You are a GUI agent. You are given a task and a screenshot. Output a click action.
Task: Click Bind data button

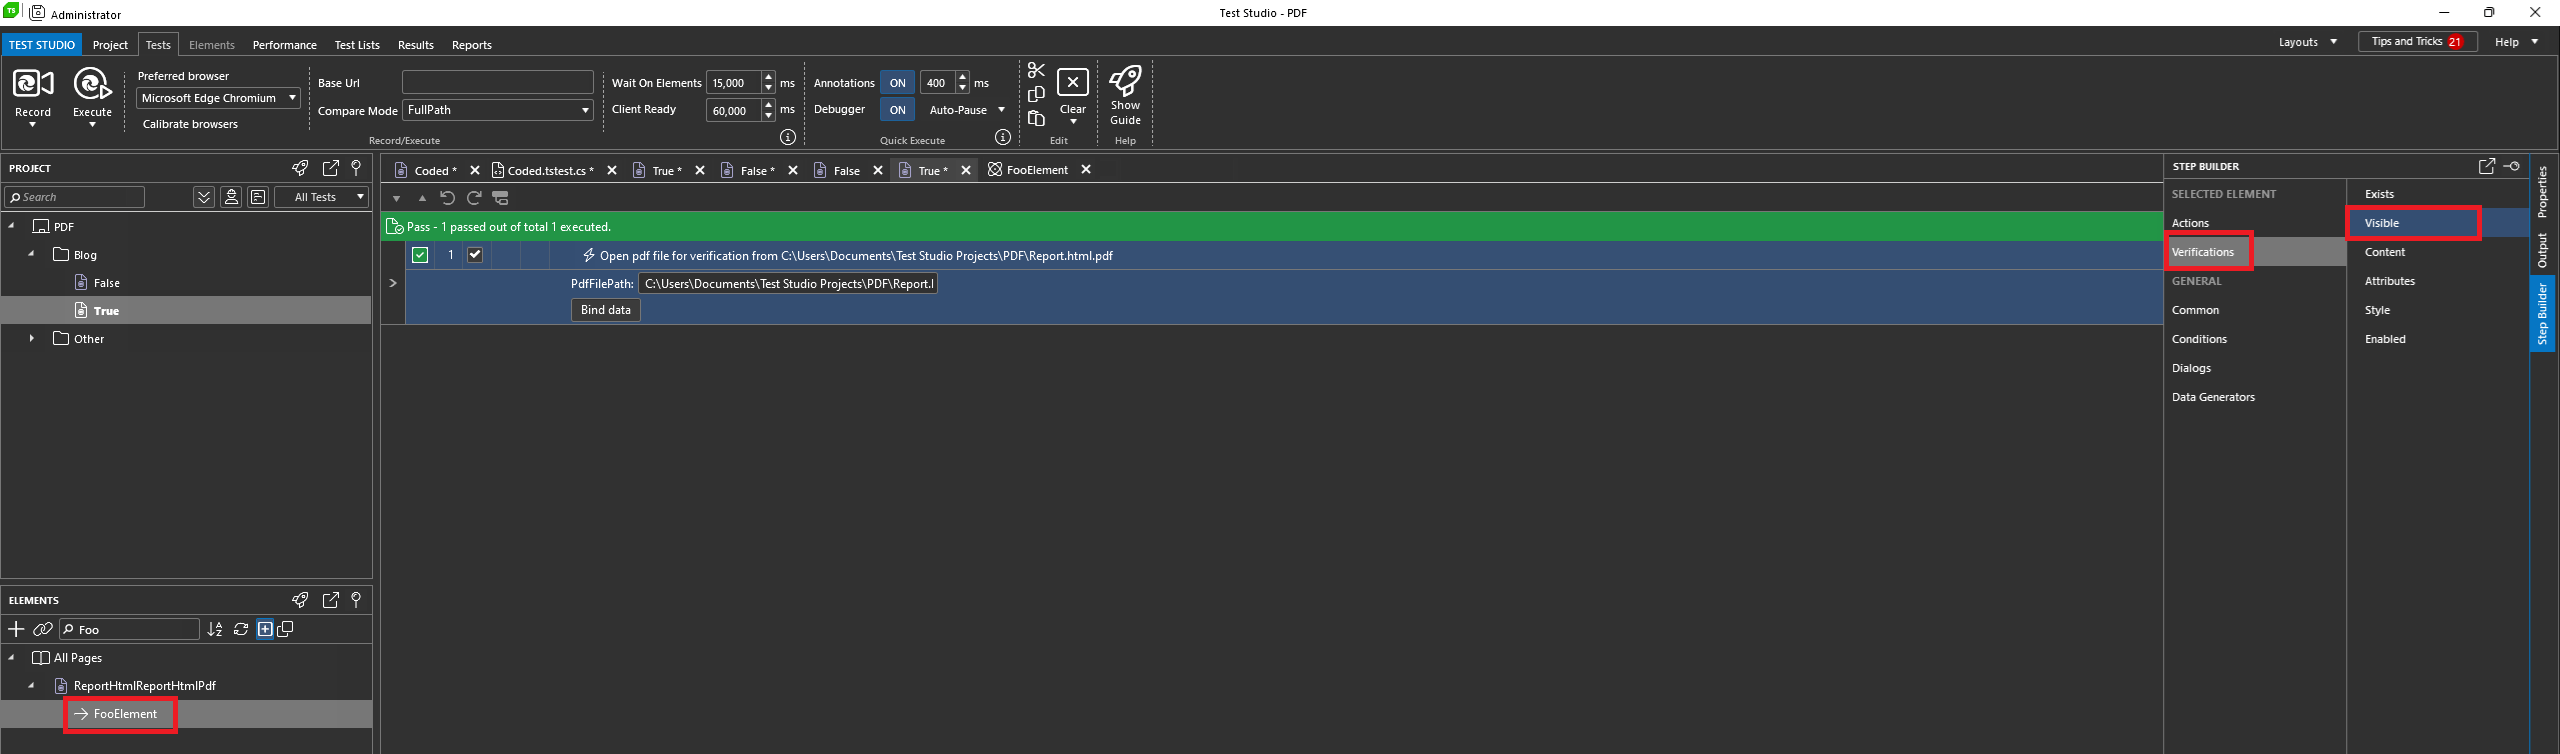pos(606,310)
